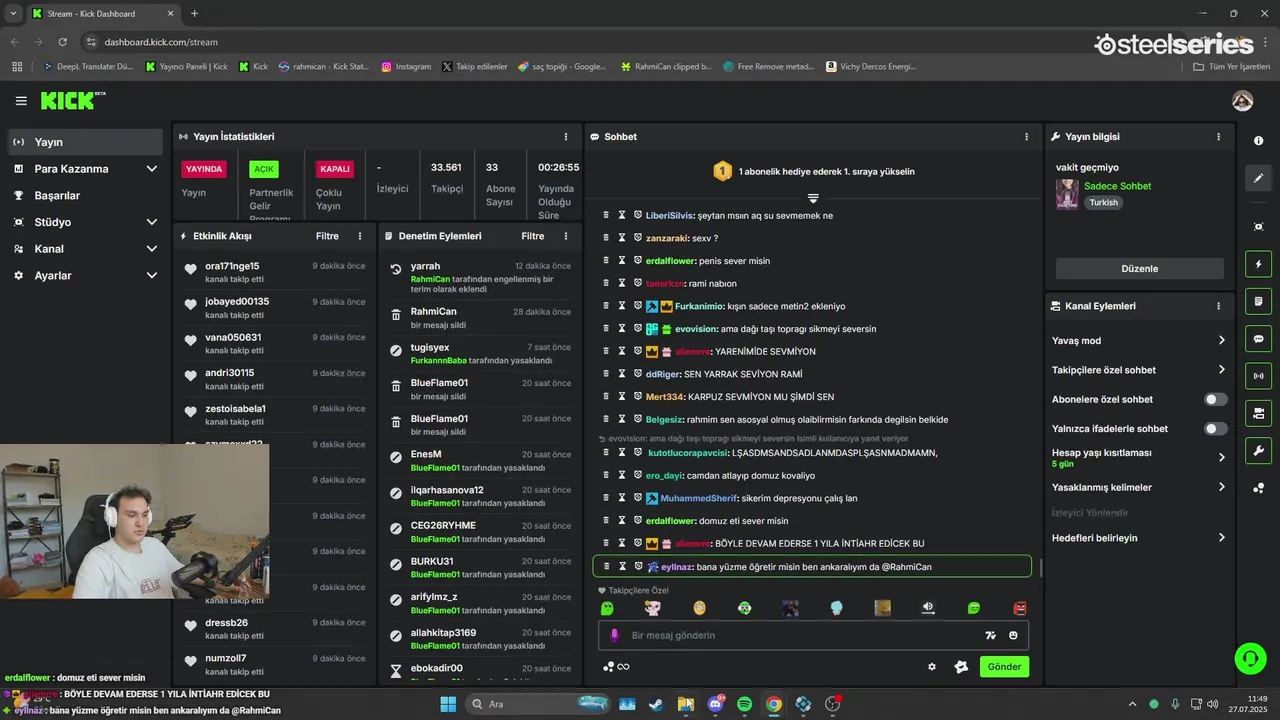The width and height of the screenshot is (1280, 720).
Task: Click the 7TV icon in the message box
Action: [x=990, y=635]
